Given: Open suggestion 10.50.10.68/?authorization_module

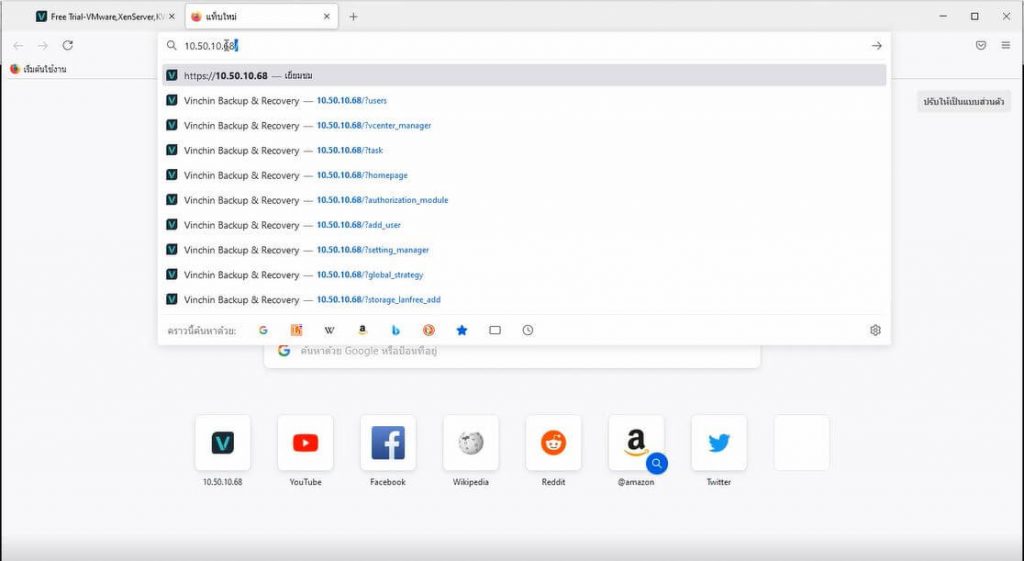Looking at the screenshot, I should 524,200.
